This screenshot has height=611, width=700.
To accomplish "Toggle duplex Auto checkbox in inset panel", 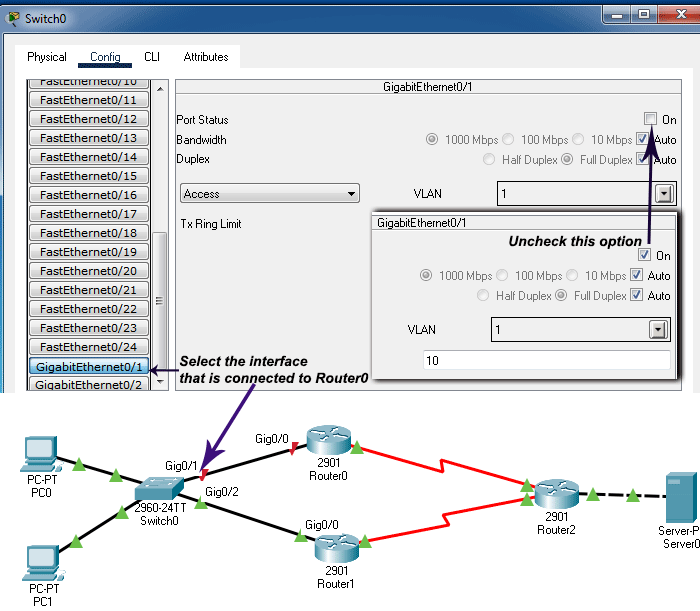I will 637,295.
